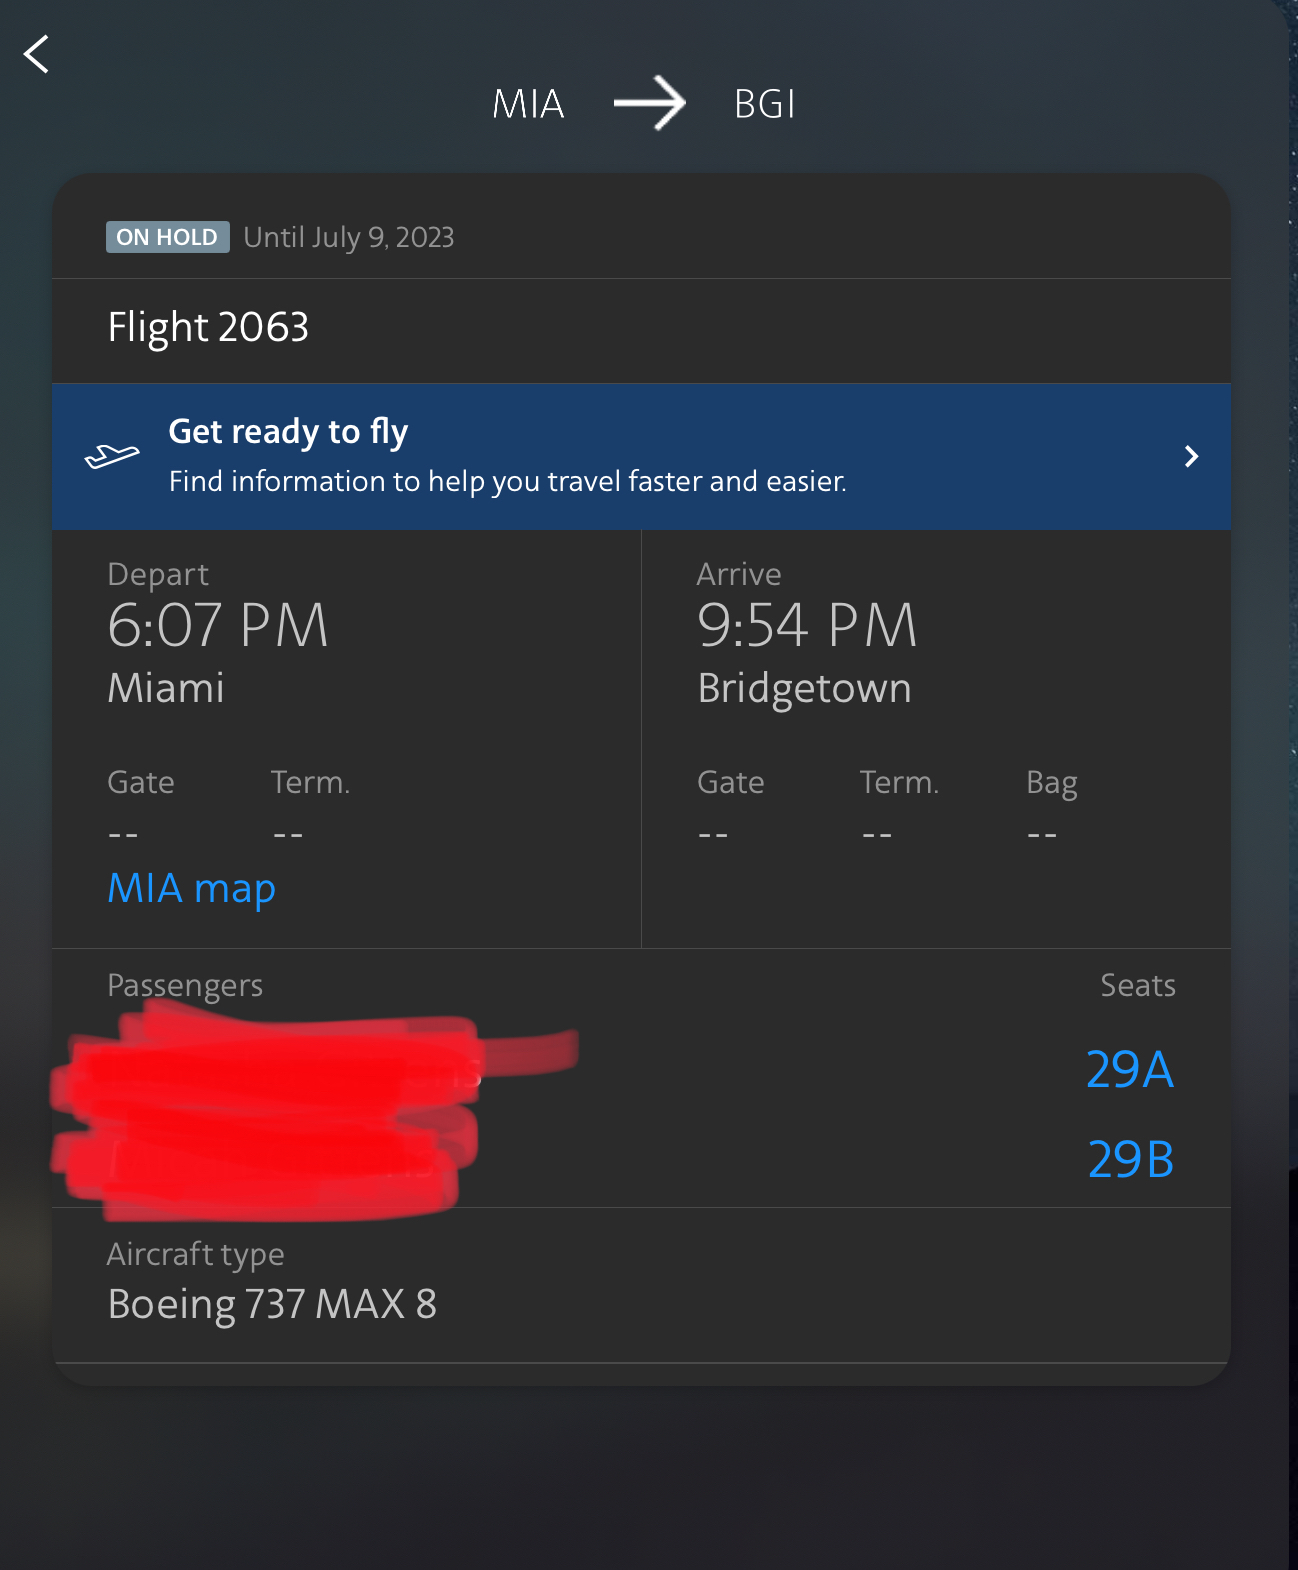
Task: Tap the Get ready to fly title
Action: [288, 431]
